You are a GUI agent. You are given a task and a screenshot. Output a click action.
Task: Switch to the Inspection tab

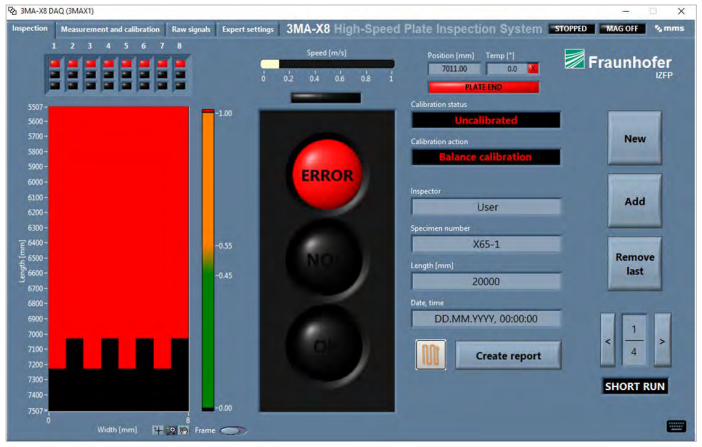[30, 29]
